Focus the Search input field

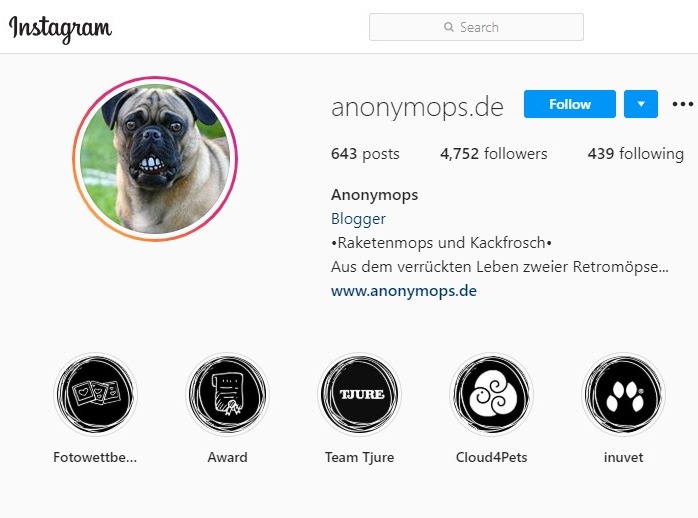pos(476,27)
